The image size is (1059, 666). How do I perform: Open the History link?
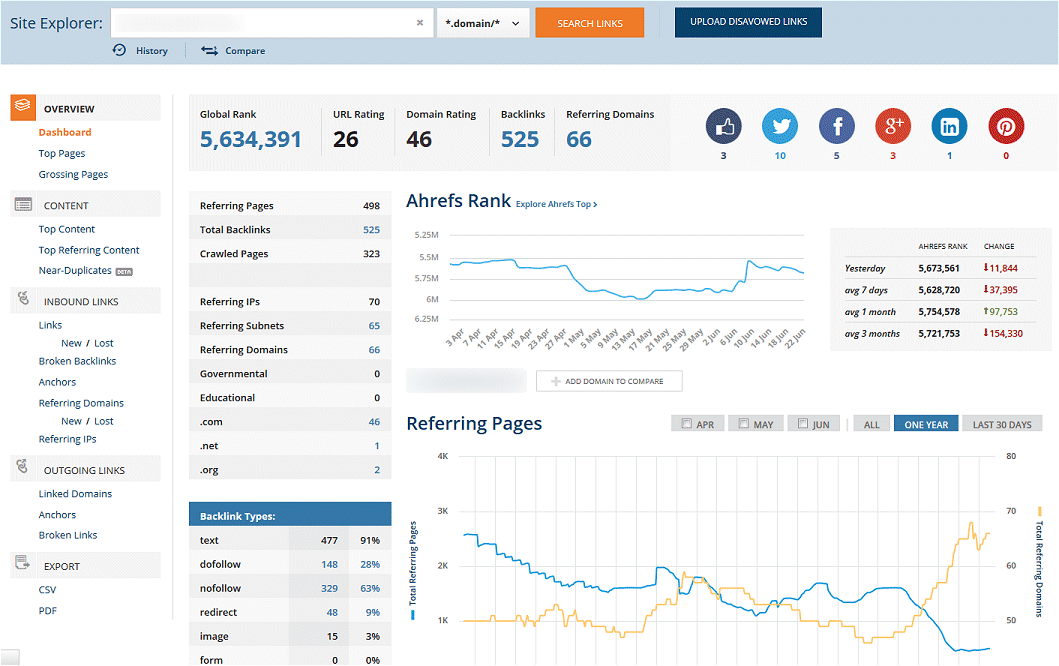(152, 51)
